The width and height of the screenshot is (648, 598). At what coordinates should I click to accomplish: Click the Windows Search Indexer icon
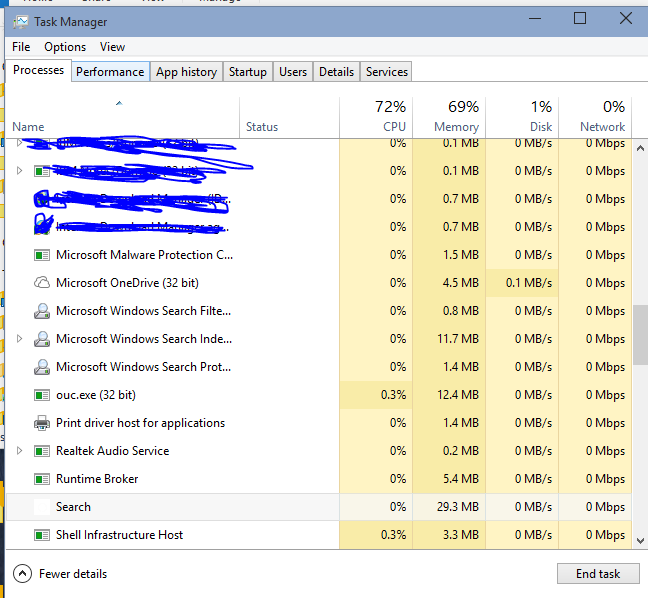point(42,339)
